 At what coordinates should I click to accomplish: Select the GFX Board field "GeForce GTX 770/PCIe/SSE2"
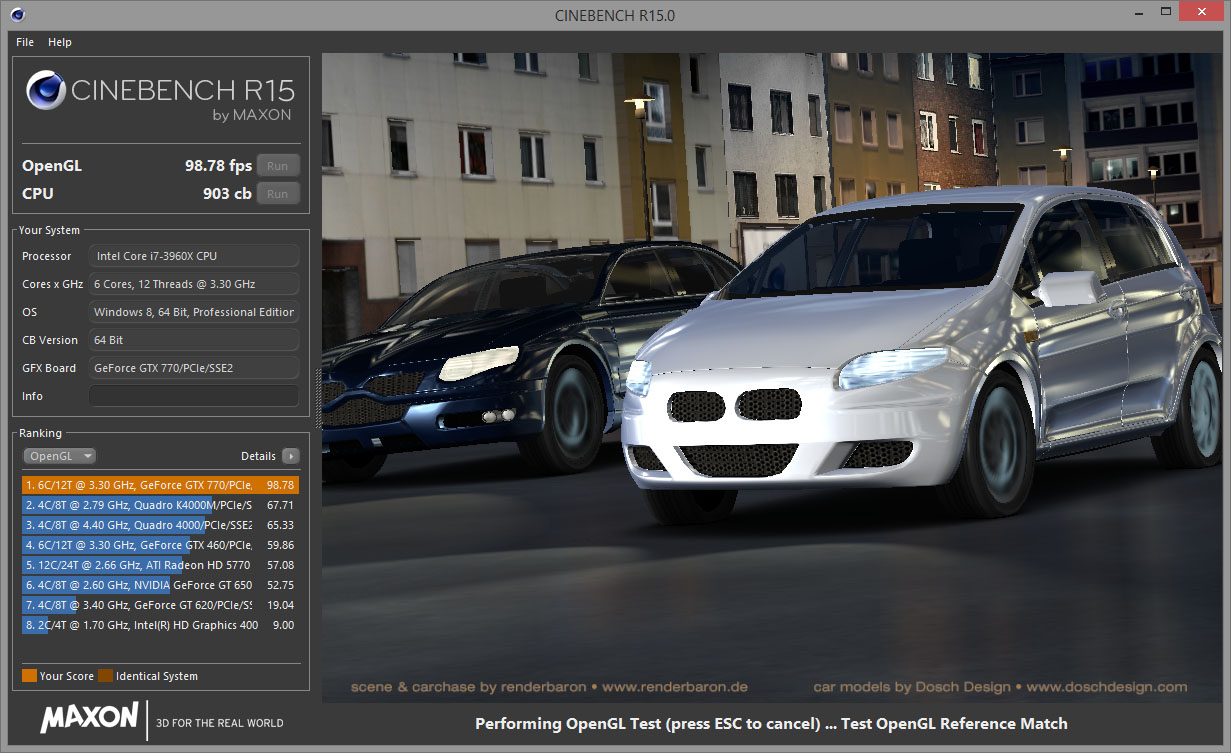coord(194,368)
